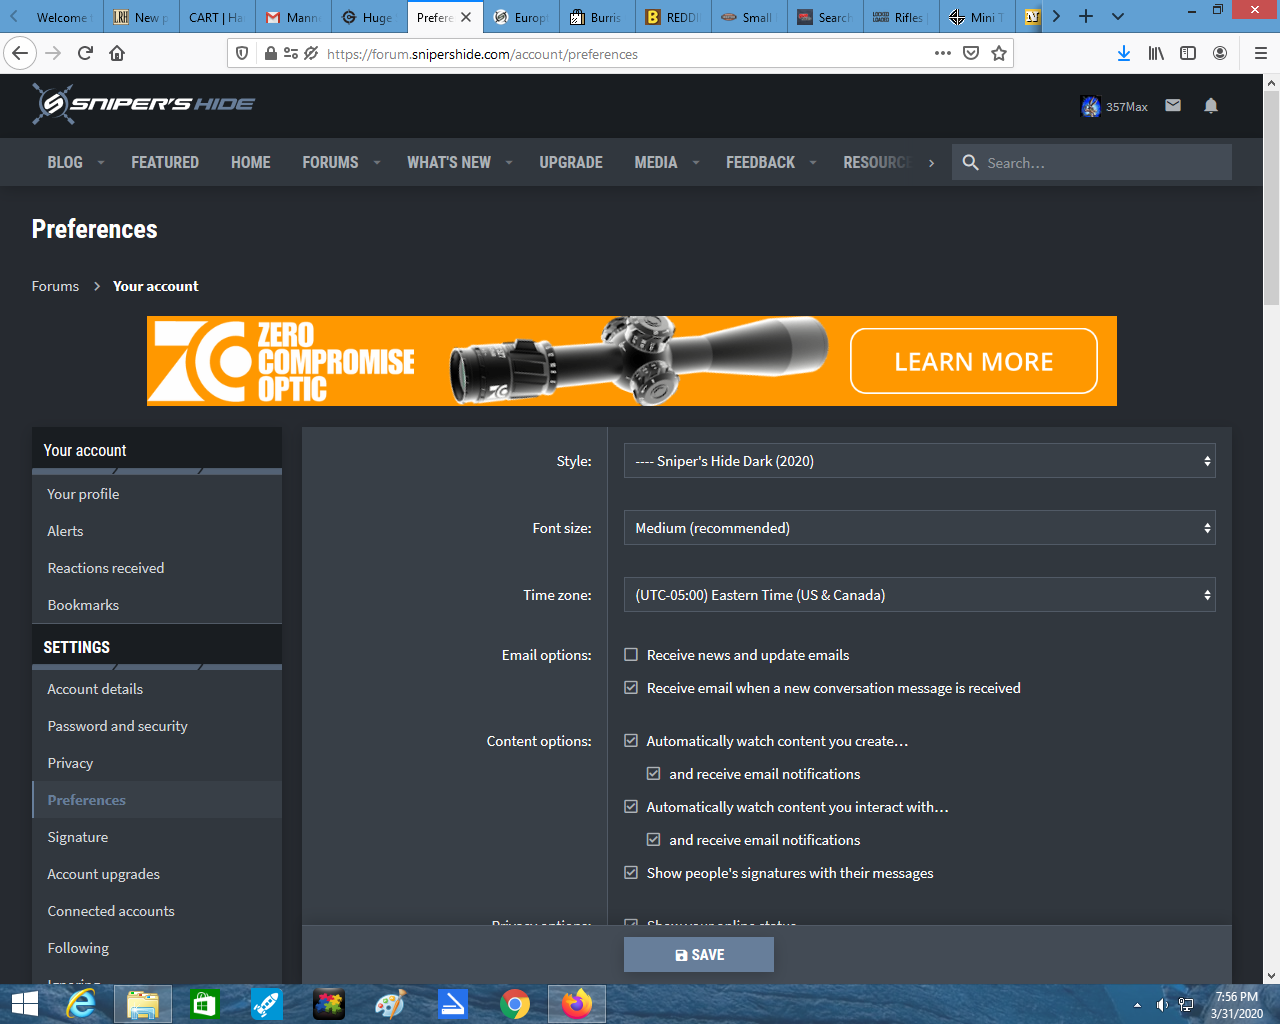
Task: Open 357Max user avatar menu
Action: (x=1115, y=106)
